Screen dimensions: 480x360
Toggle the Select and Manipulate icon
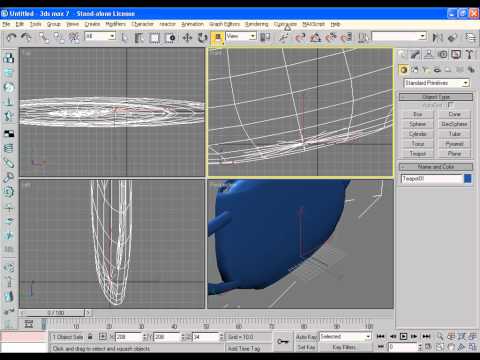click(x=284, y=37)
